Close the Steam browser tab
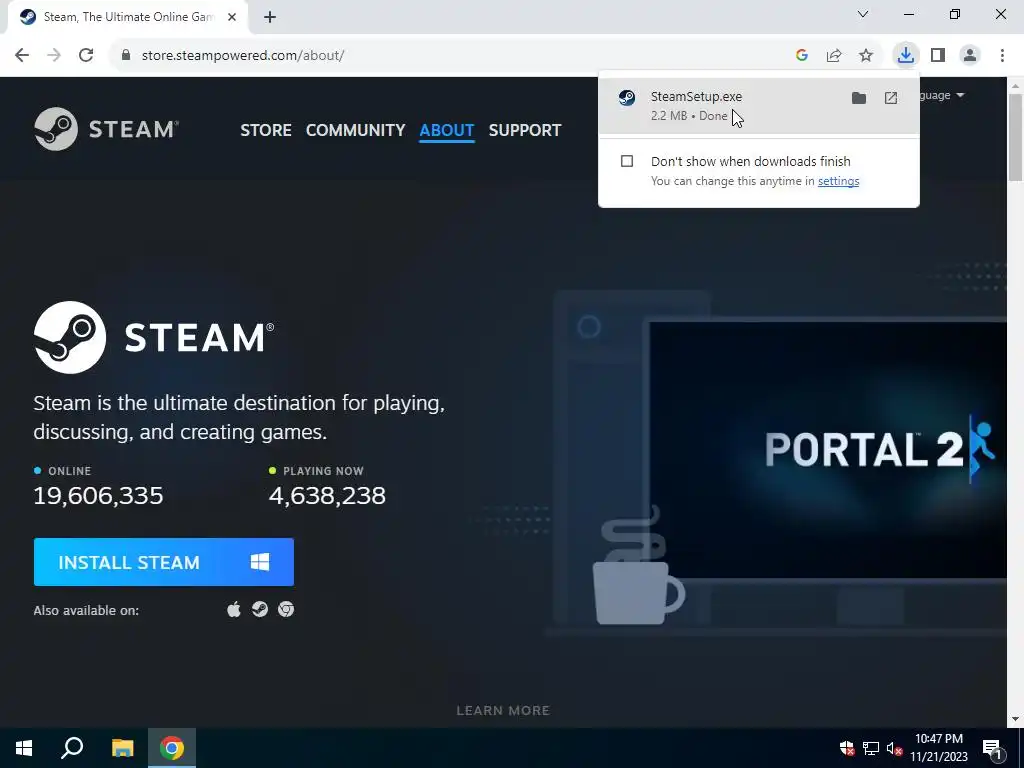This screenshot has height=768, width=1024. point(232,17)
